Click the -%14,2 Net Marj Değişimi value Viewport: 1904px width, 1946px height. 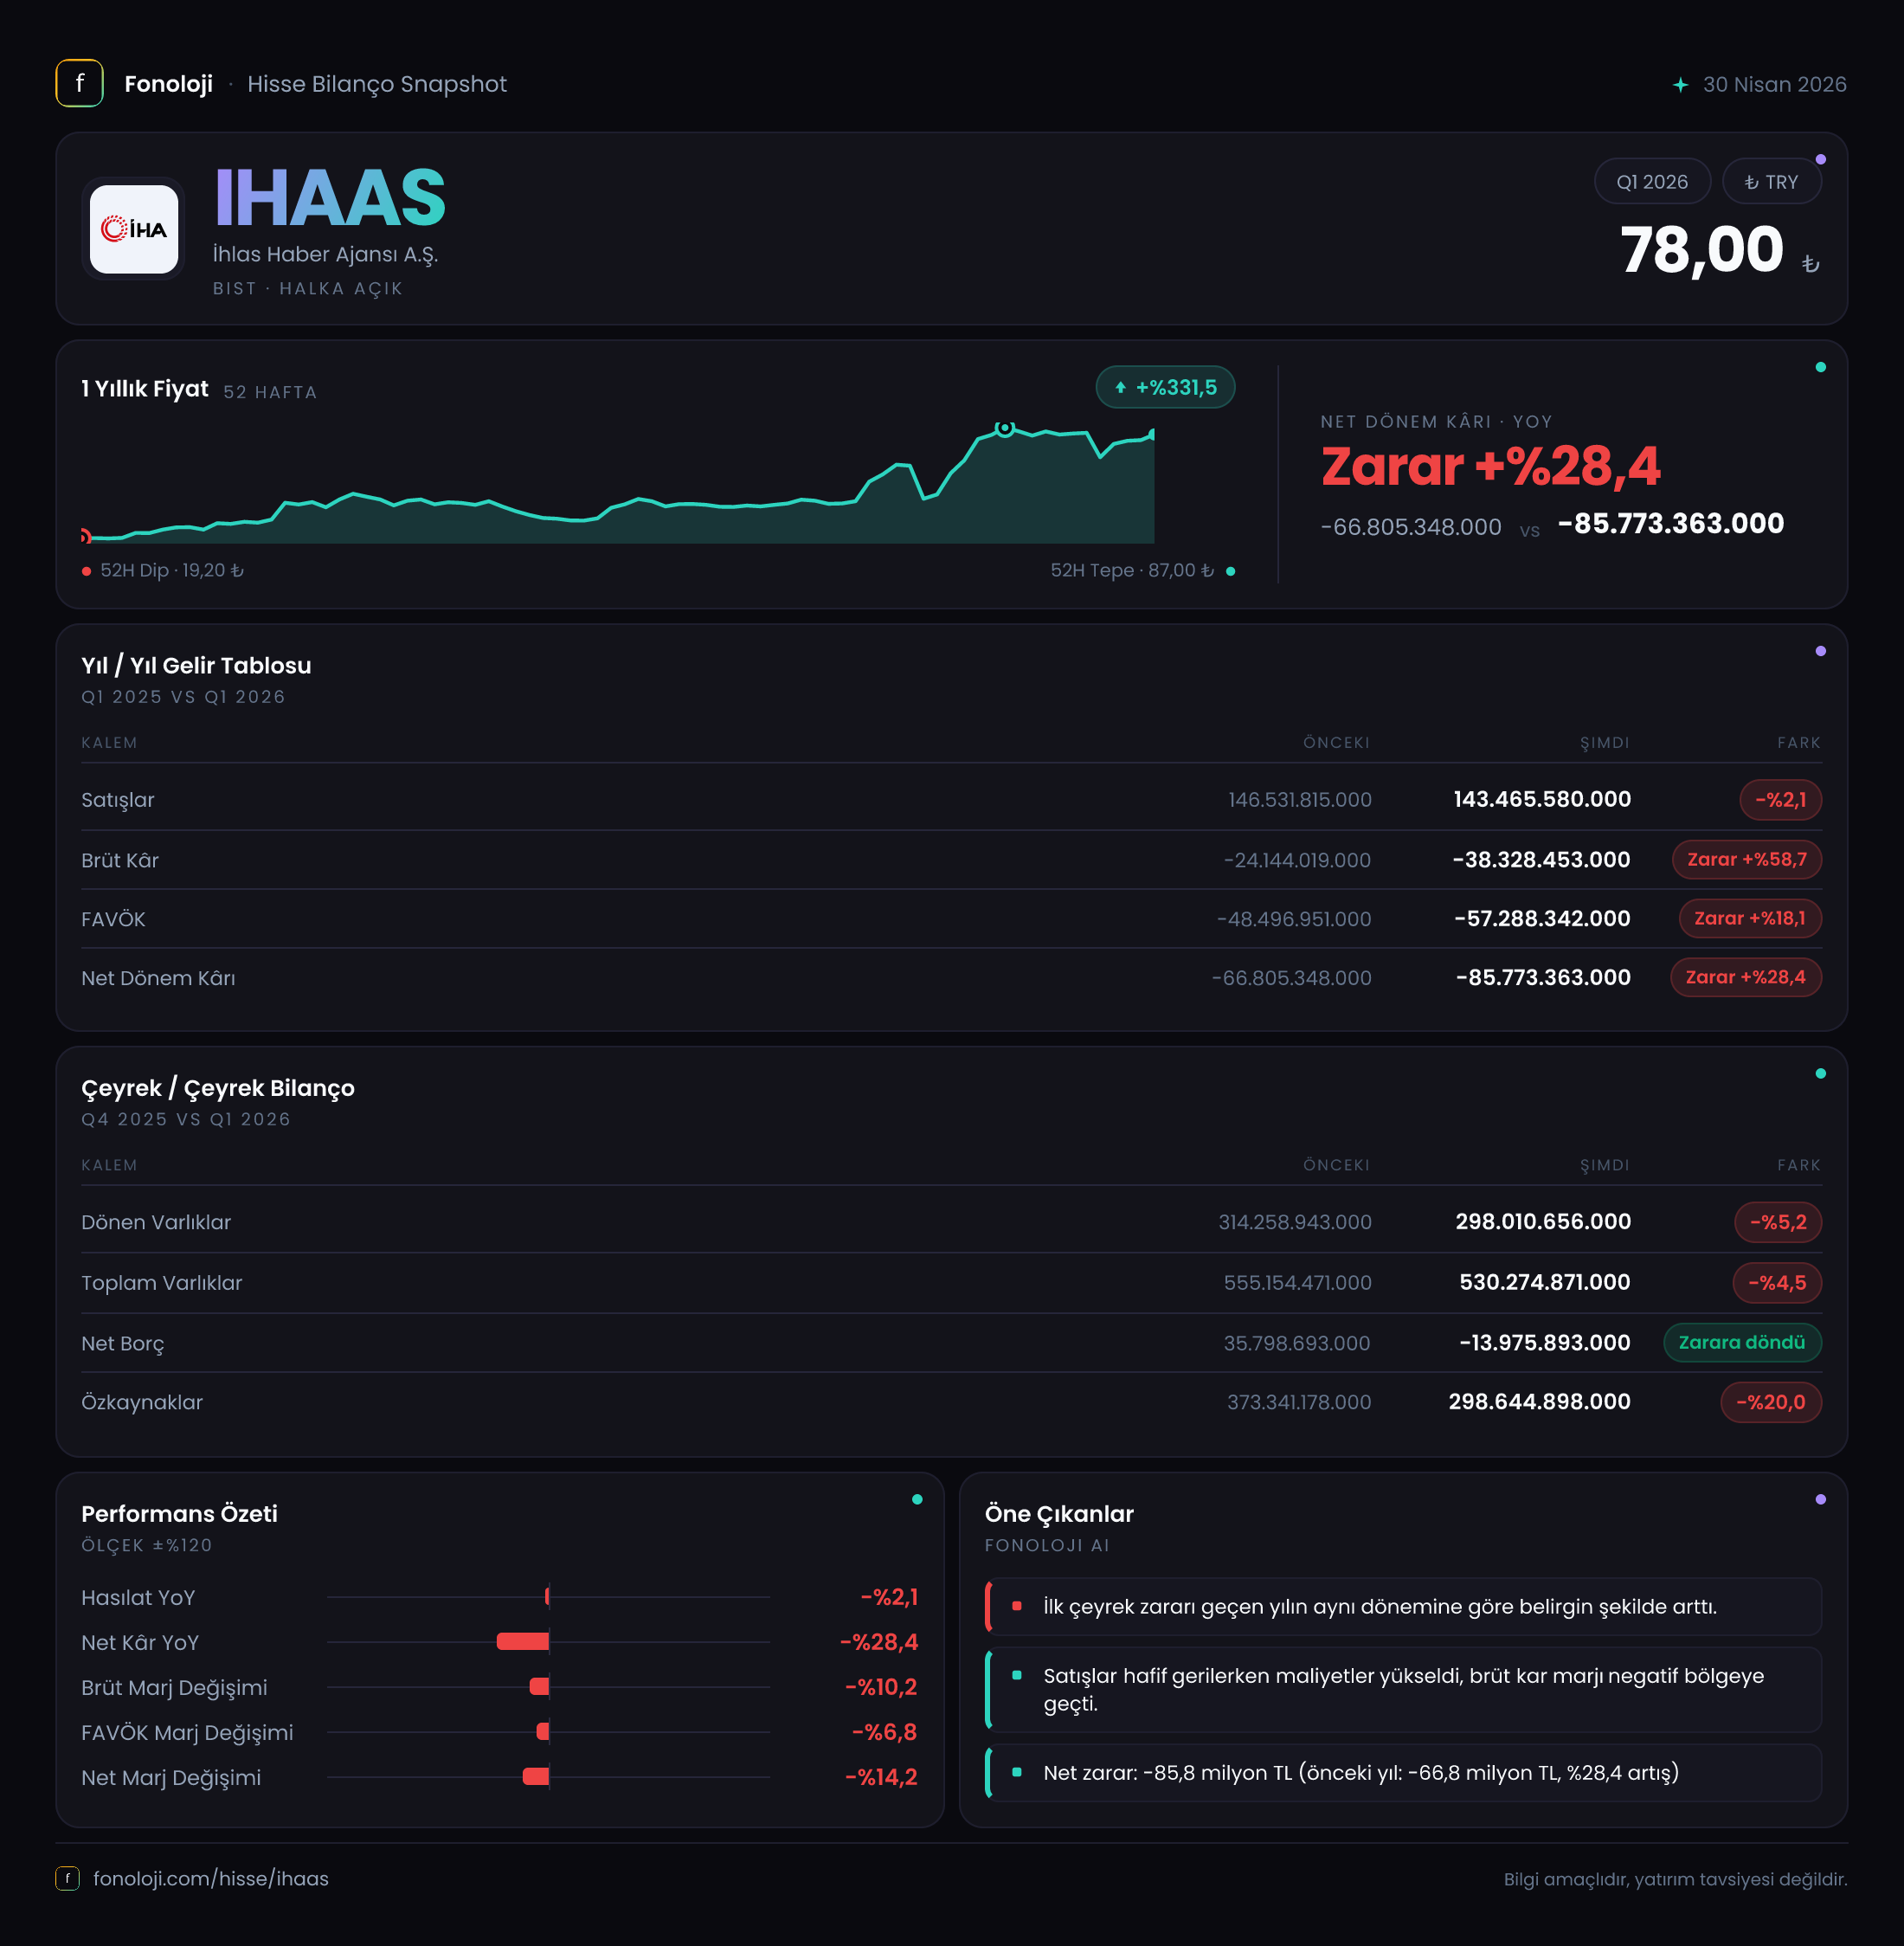[881, 1777]
